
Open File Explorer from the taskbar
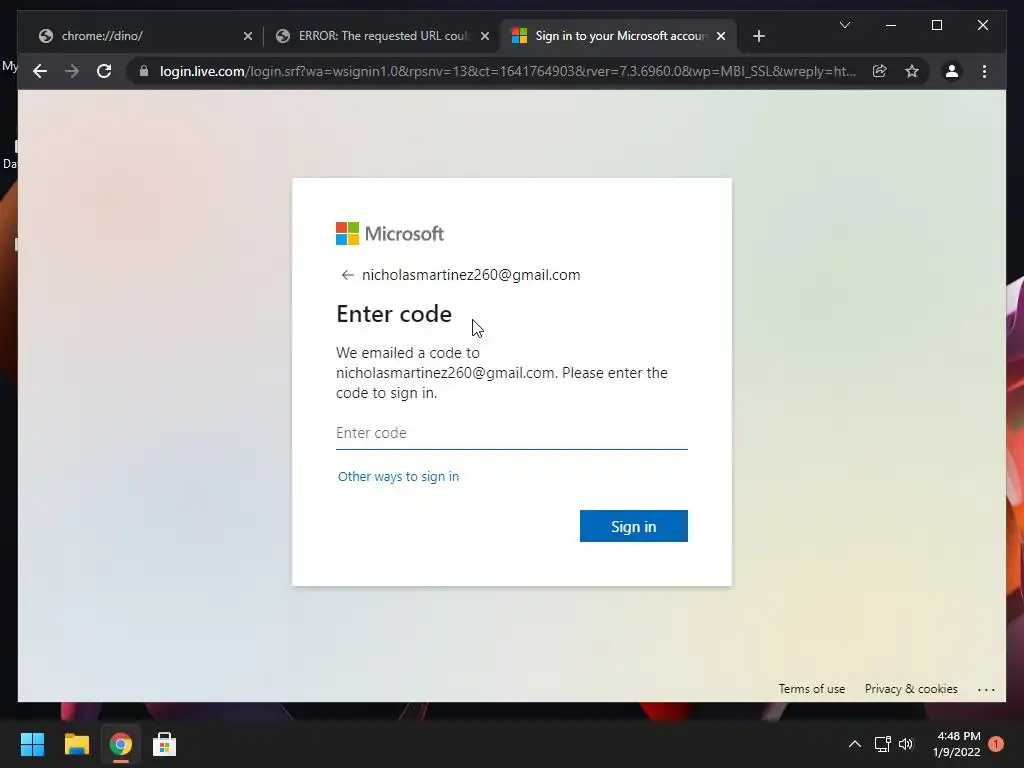(76, 744)
